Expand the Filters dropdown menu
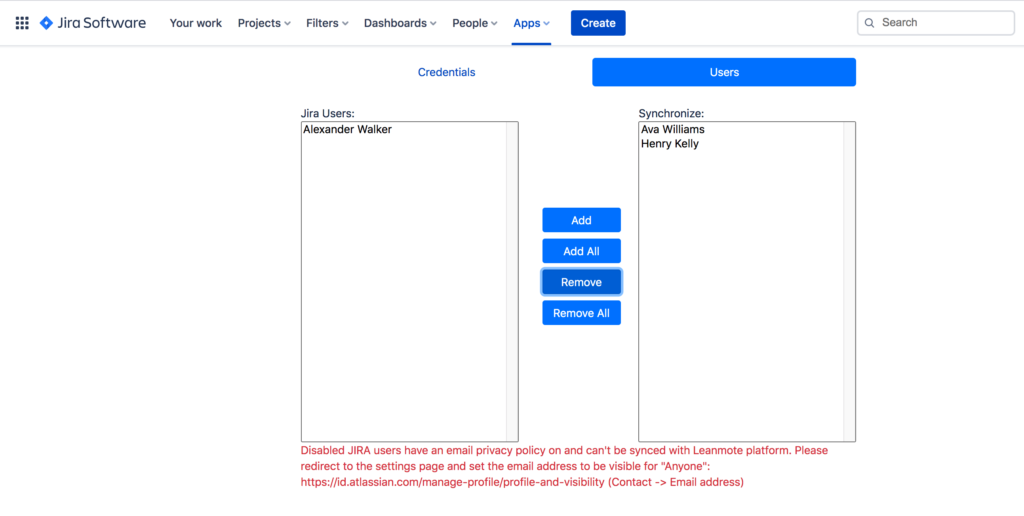Viewport: 1024px width, 516px height. (327, 23)
